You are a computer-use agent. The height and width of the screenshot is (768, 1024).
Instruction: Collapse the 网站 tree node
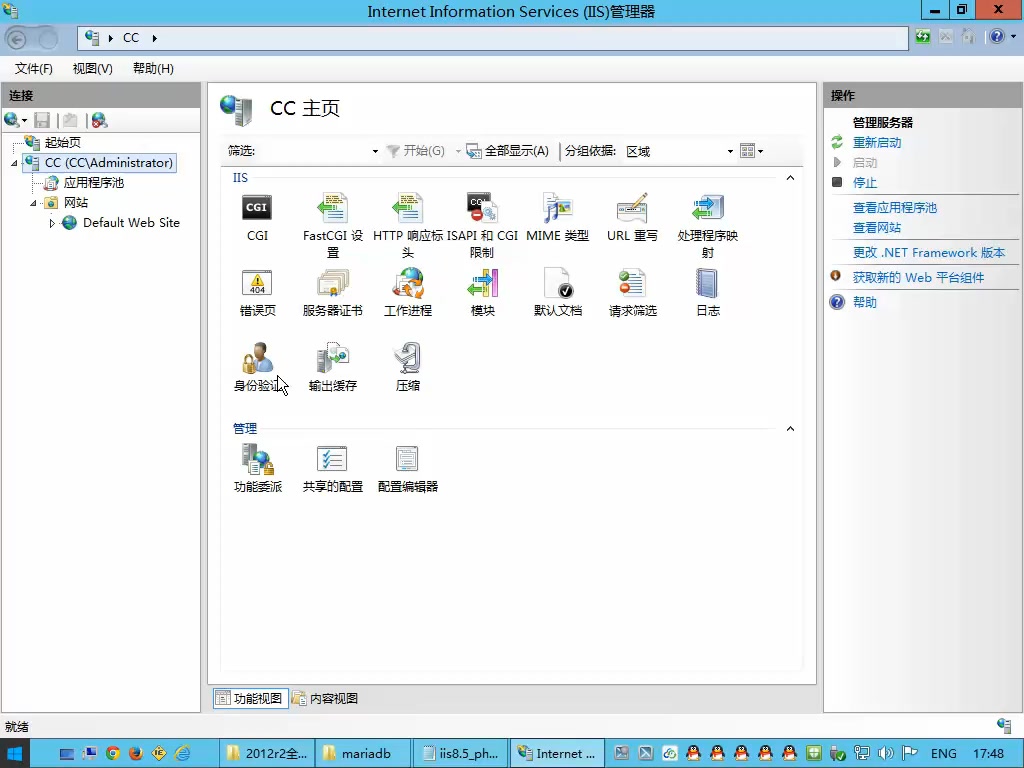pyautogui.click(x=33, y=203)
